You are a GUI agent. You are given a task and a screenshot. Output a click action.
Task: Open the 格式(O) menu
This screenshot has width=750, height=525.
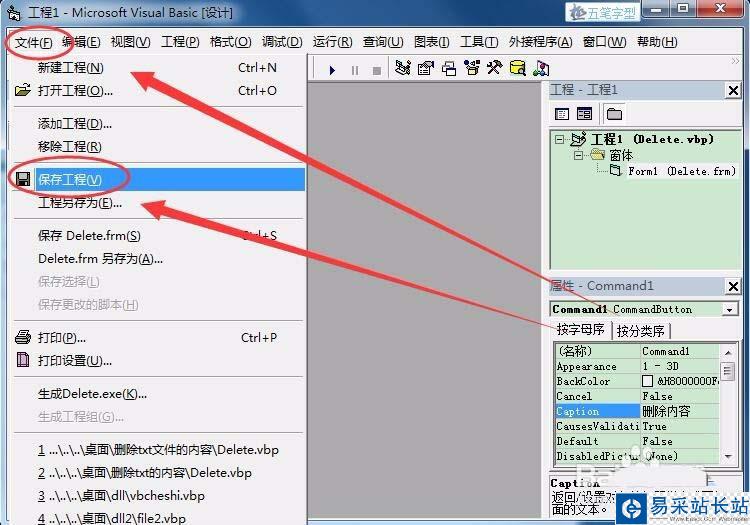pyautogui.click(x=230, y=42)
